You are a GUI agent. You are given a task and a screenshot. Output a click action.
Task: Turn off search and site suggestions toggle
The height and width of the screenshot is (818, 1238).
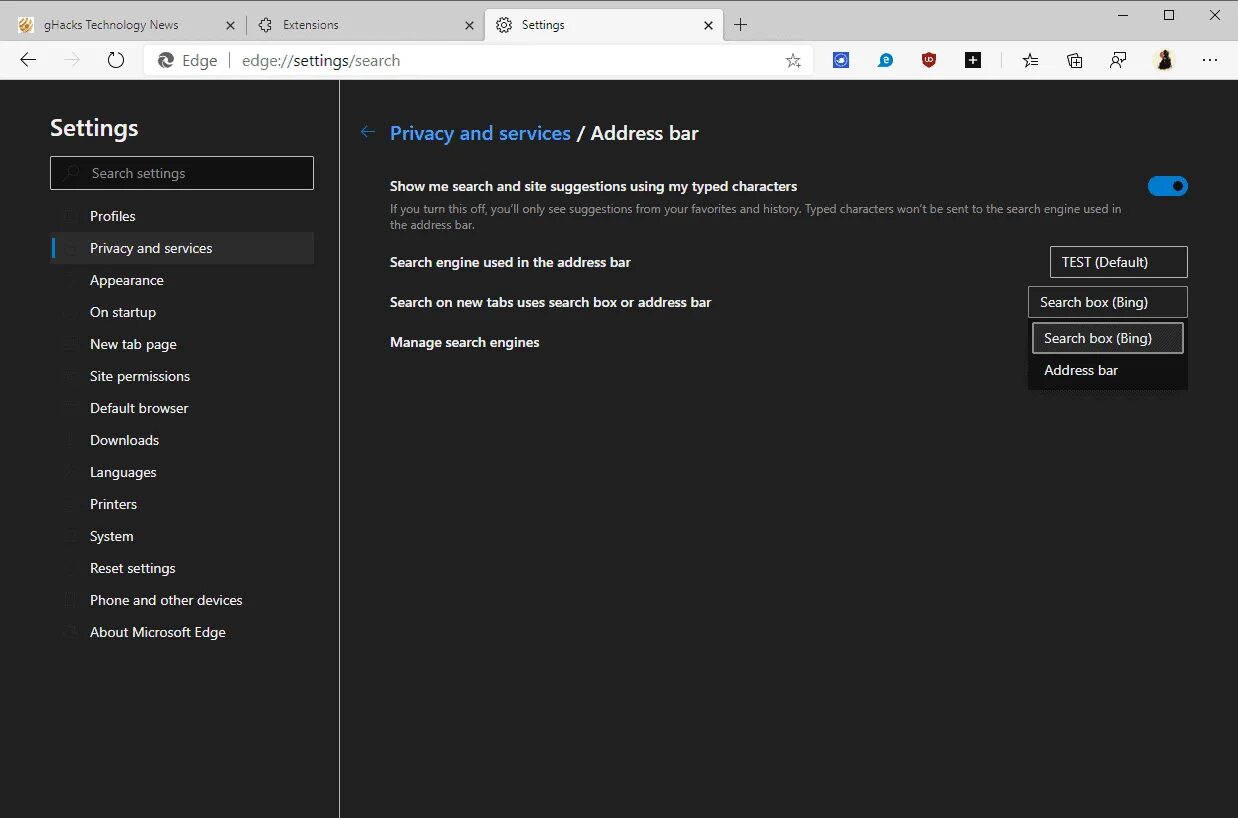tap(1168, 186)
